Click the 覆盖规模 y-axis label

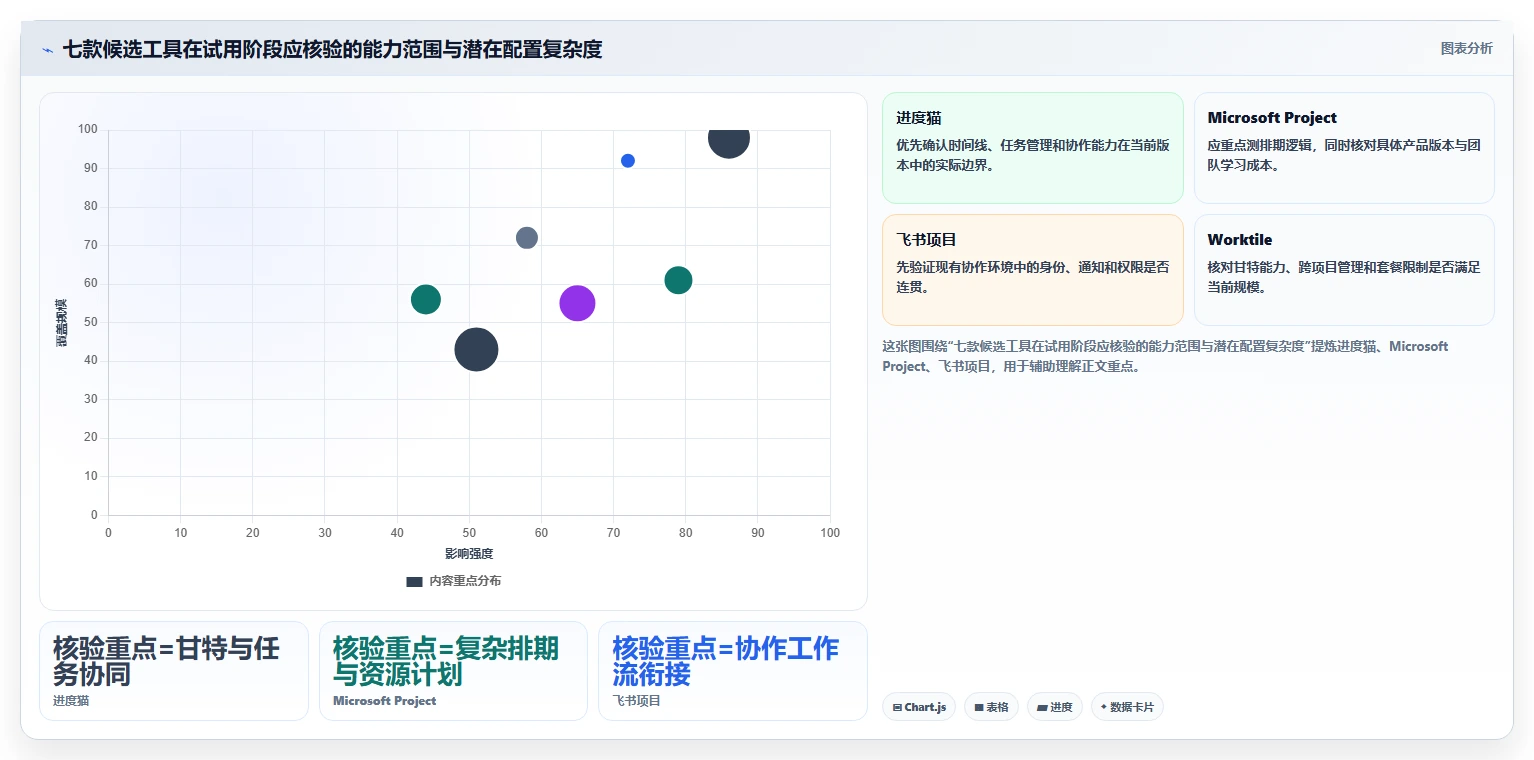tap(61, 323)
